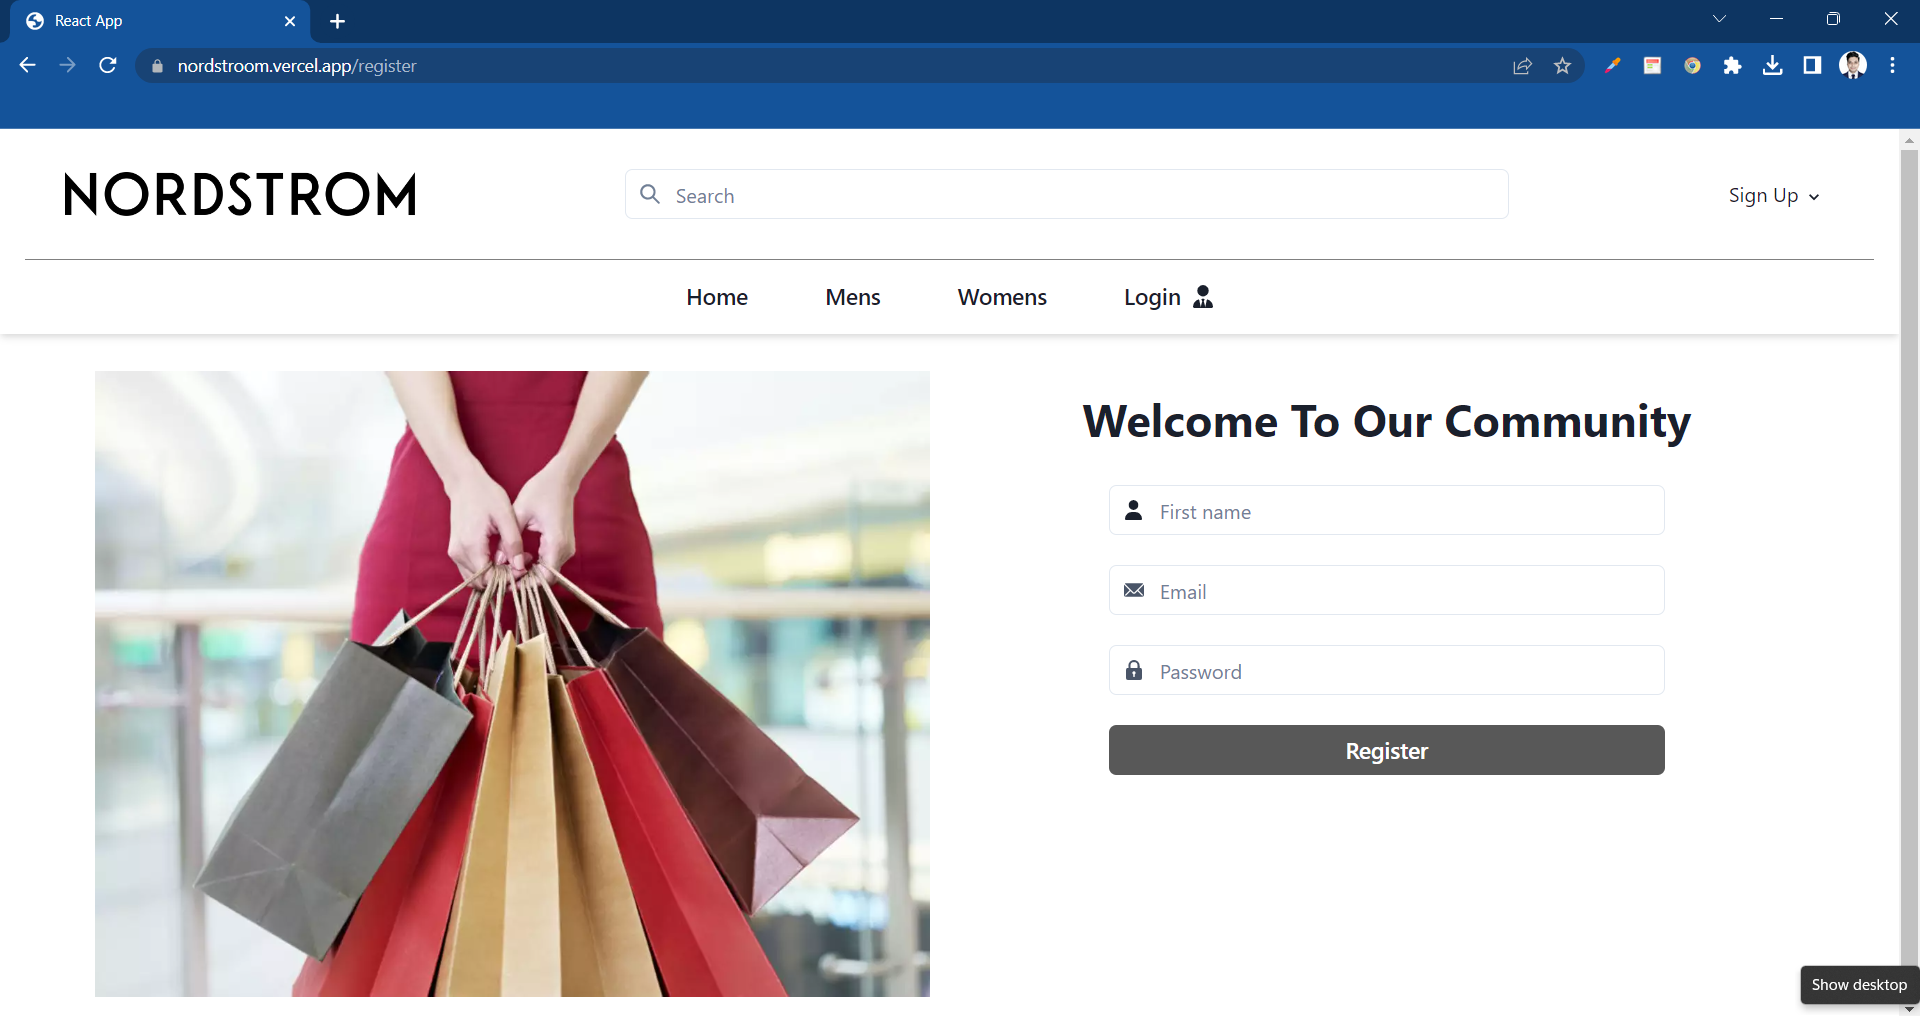1920x1016 pixels.
Task: Open a new browser tab
Action: point(337,21)
